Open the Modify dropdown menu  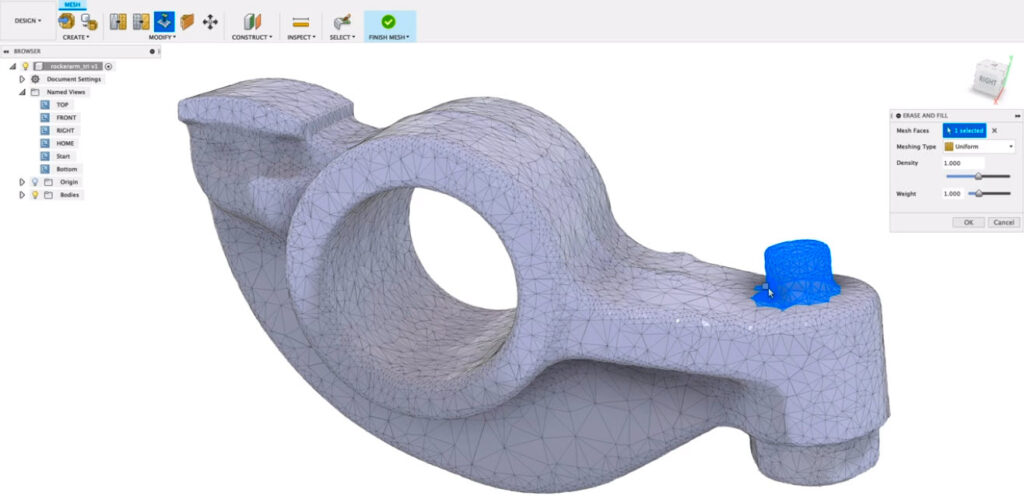click(163, 37)
